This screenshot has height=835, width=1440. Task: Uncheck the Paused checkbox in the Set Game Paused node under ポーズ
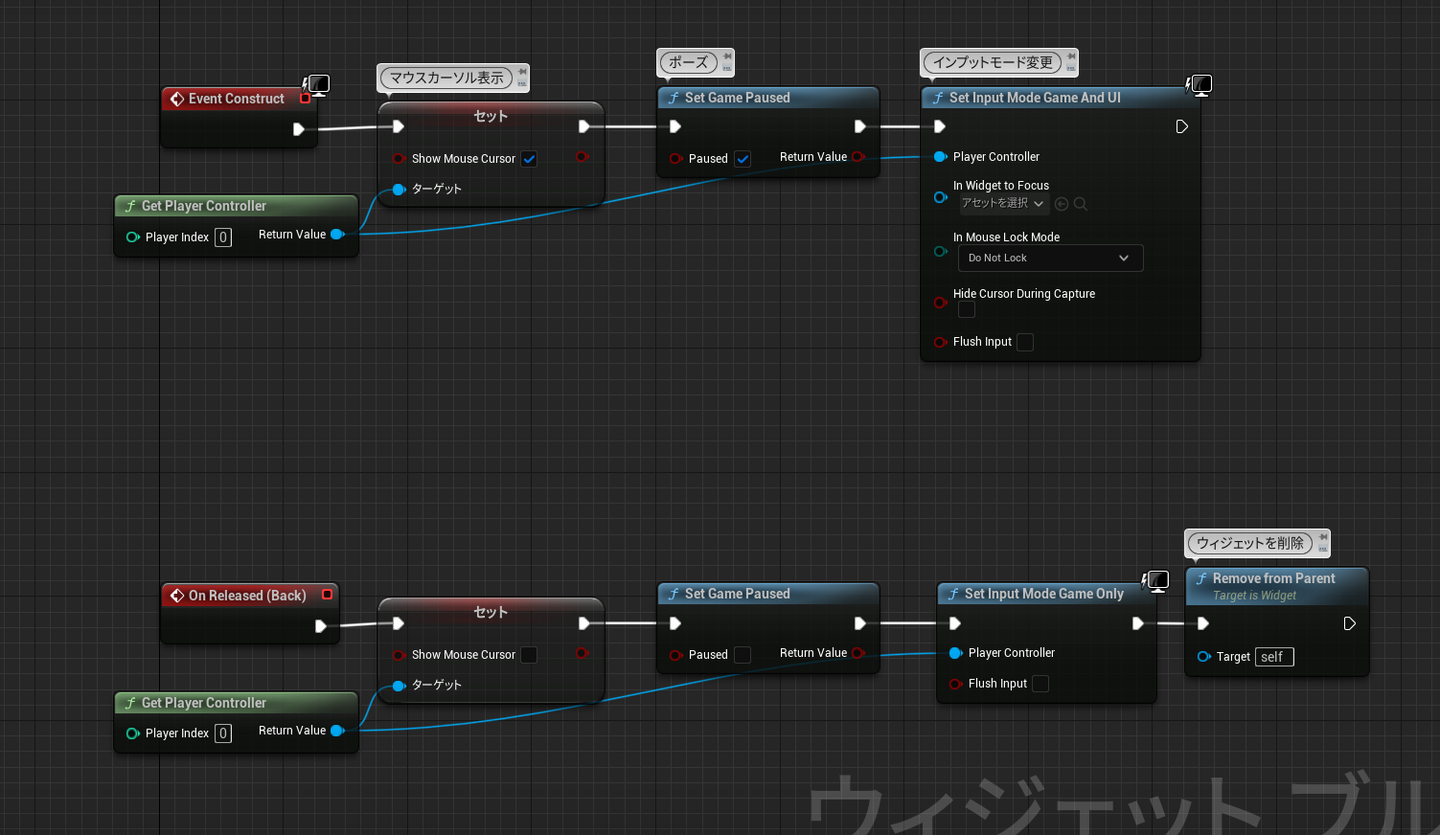(x=742, y=159)
